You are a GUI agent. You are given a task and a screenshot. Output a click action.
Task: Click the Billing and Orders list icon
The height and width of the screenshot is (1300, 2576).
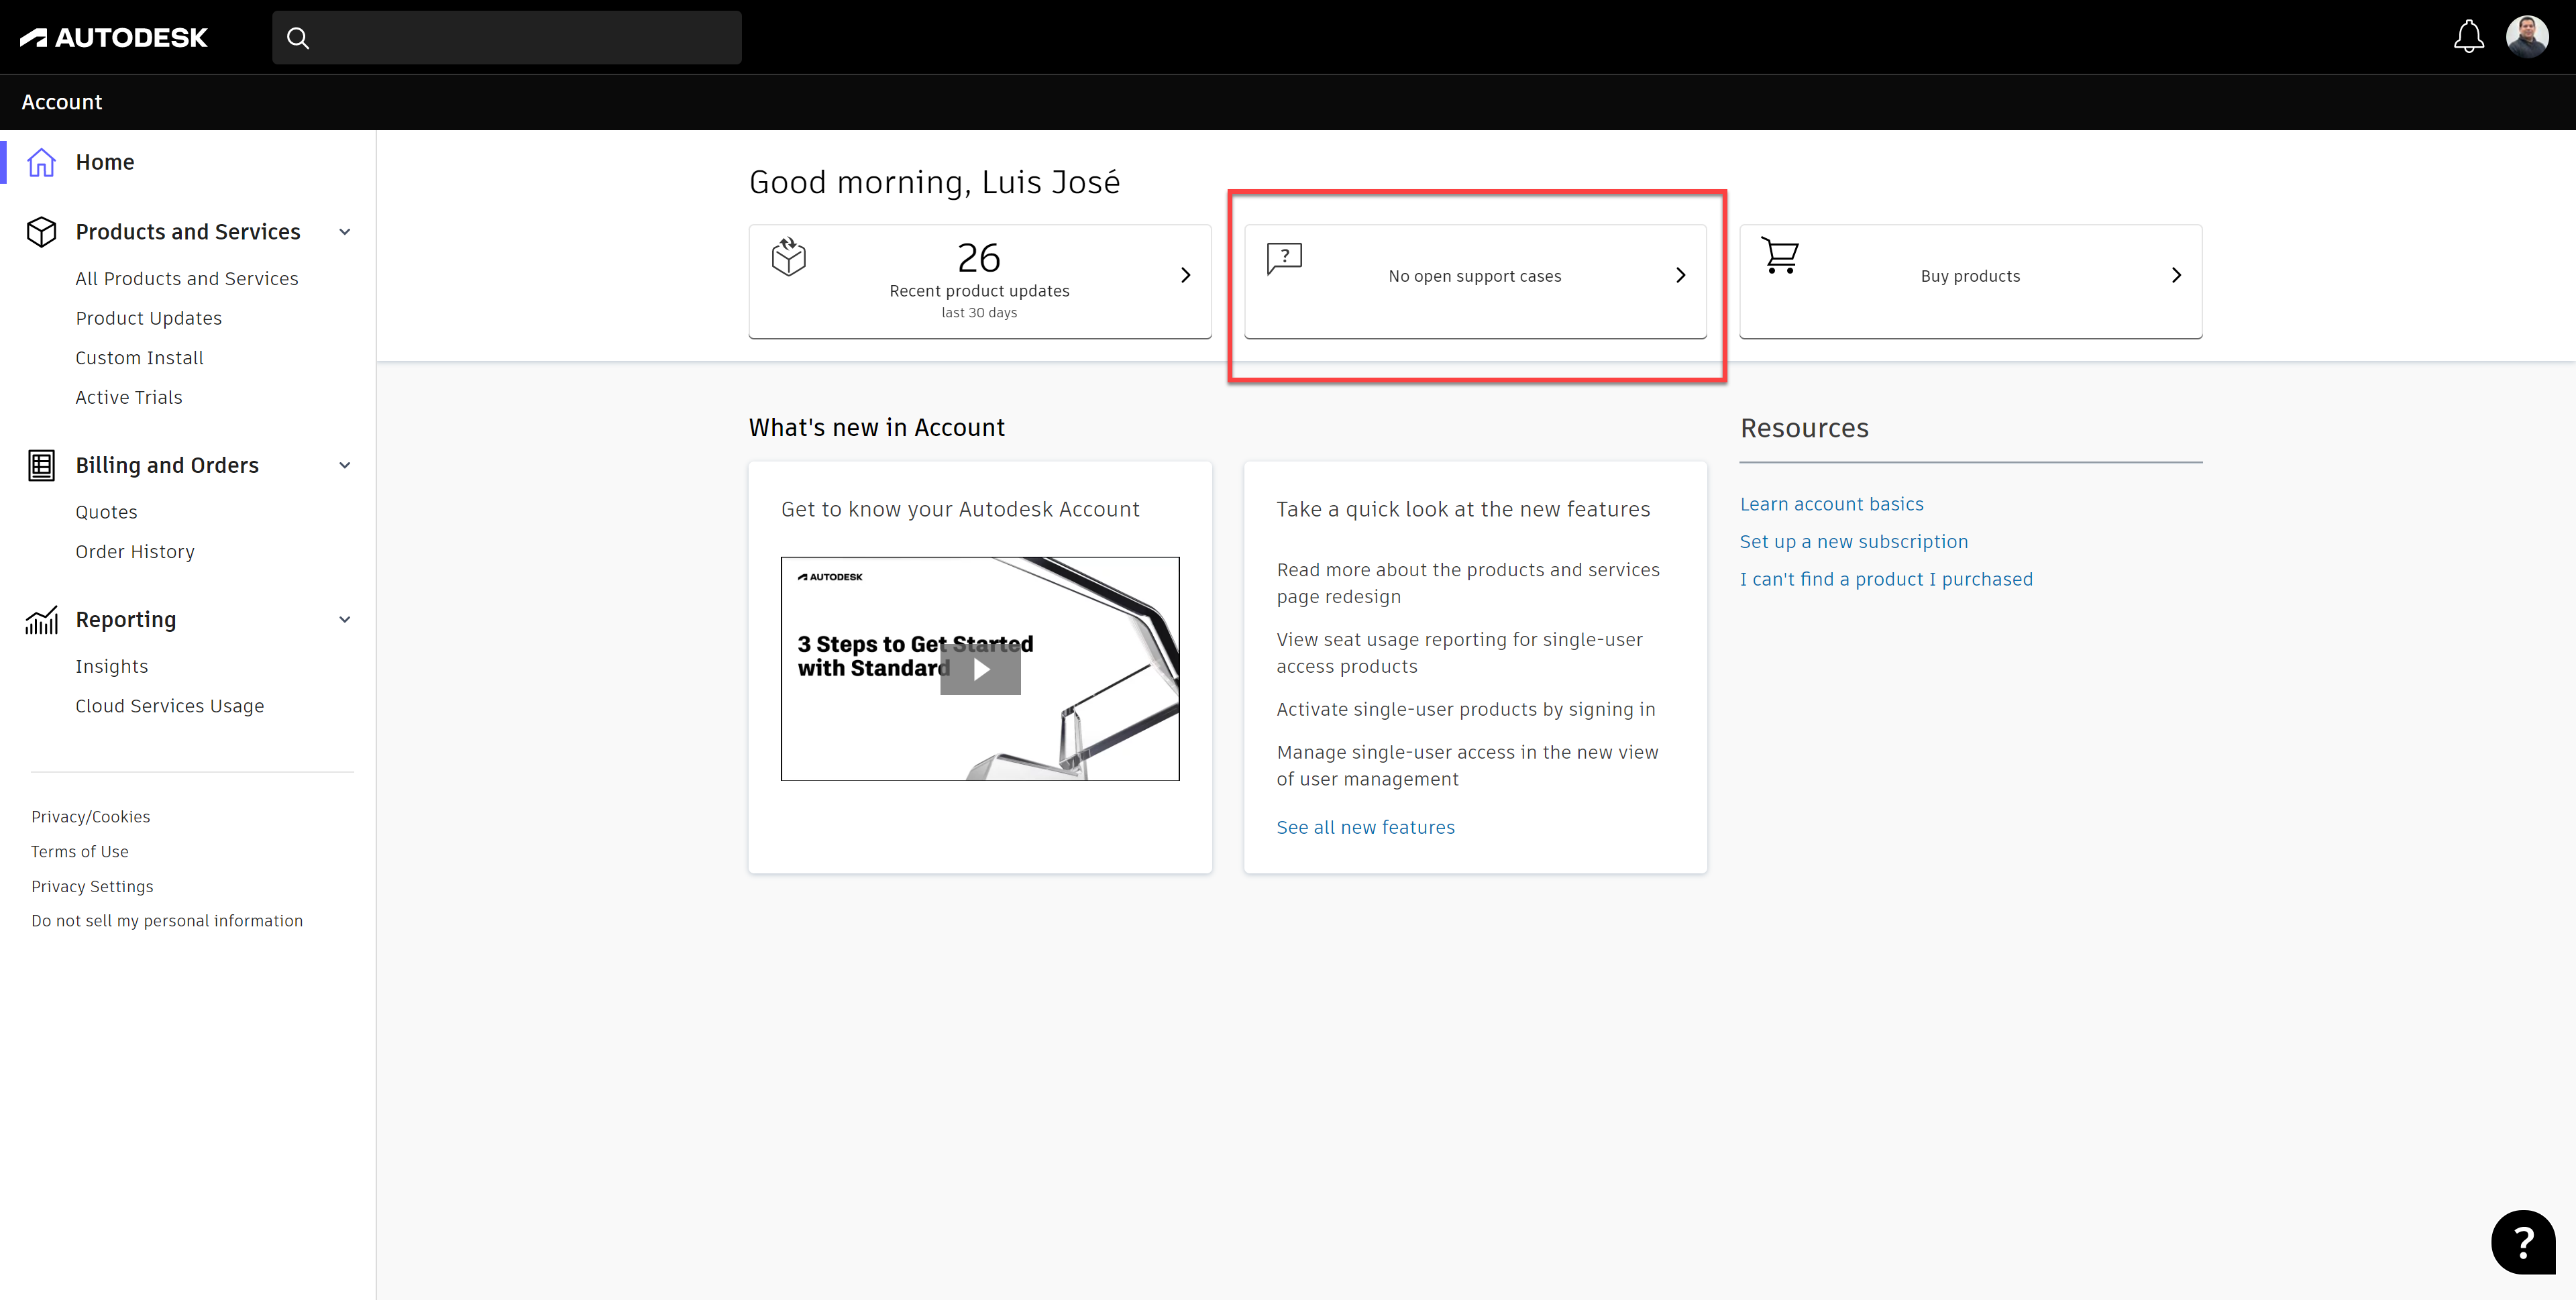click(x=41, y=465)
